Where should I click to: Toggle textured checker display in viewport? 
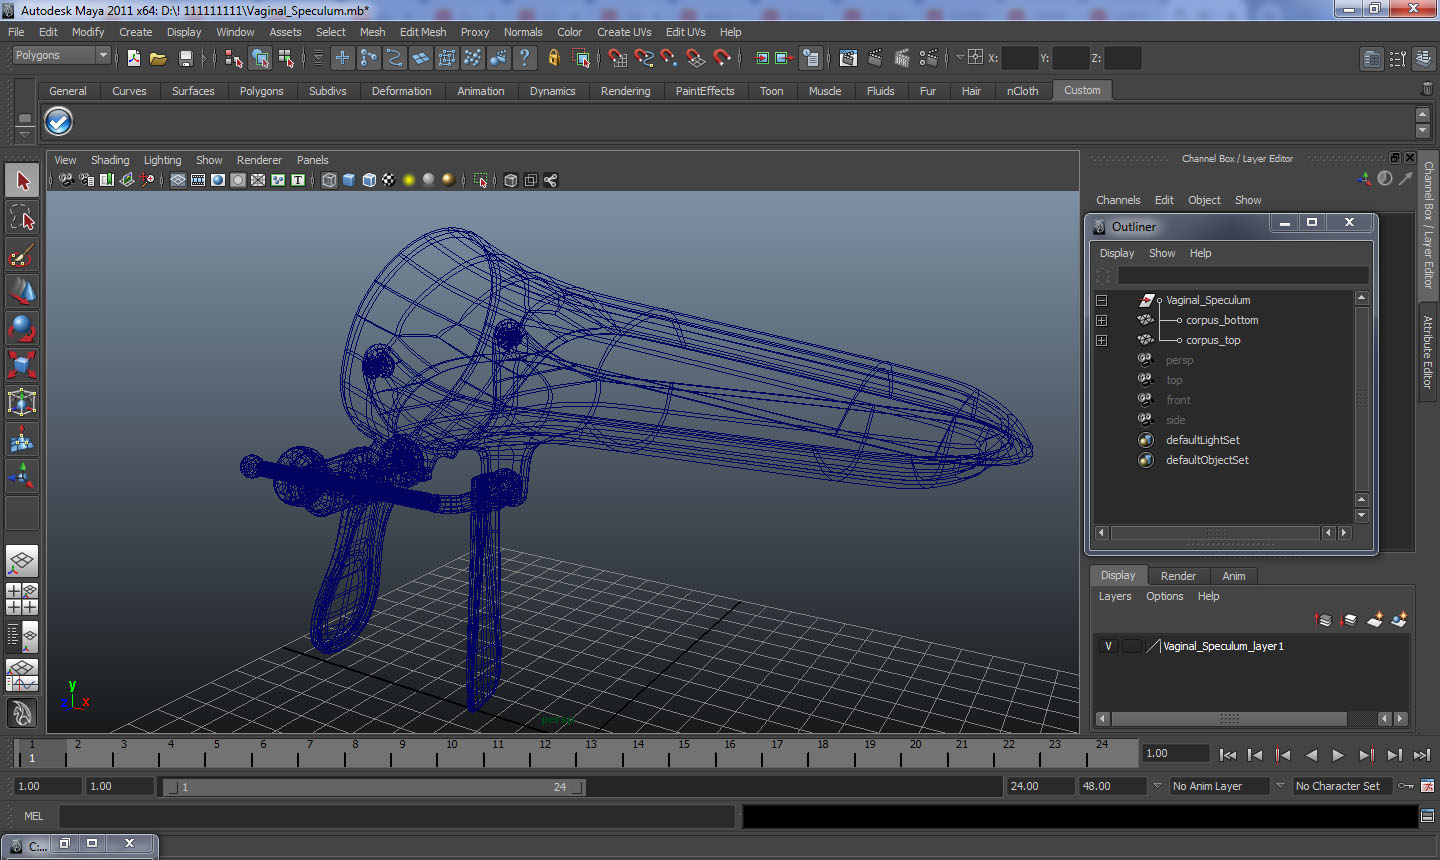point(389,180)
